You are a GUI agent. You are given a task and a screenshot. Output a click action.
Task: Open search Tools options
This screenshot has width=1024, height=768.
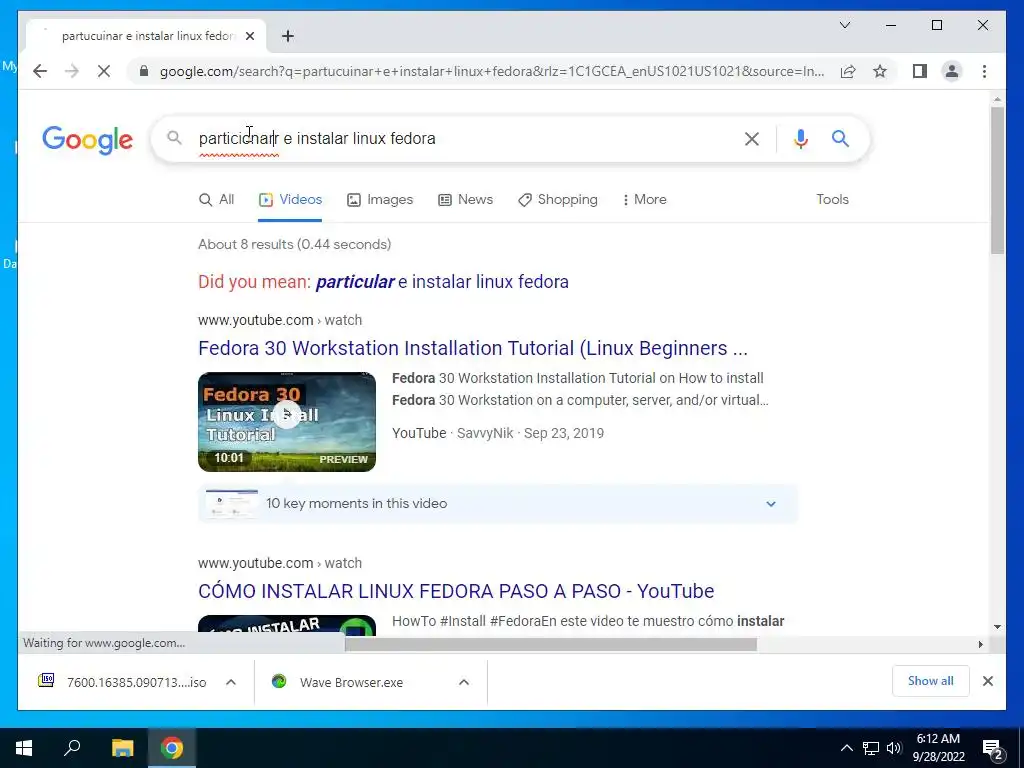pyautogui.click(x=832, y=200)
